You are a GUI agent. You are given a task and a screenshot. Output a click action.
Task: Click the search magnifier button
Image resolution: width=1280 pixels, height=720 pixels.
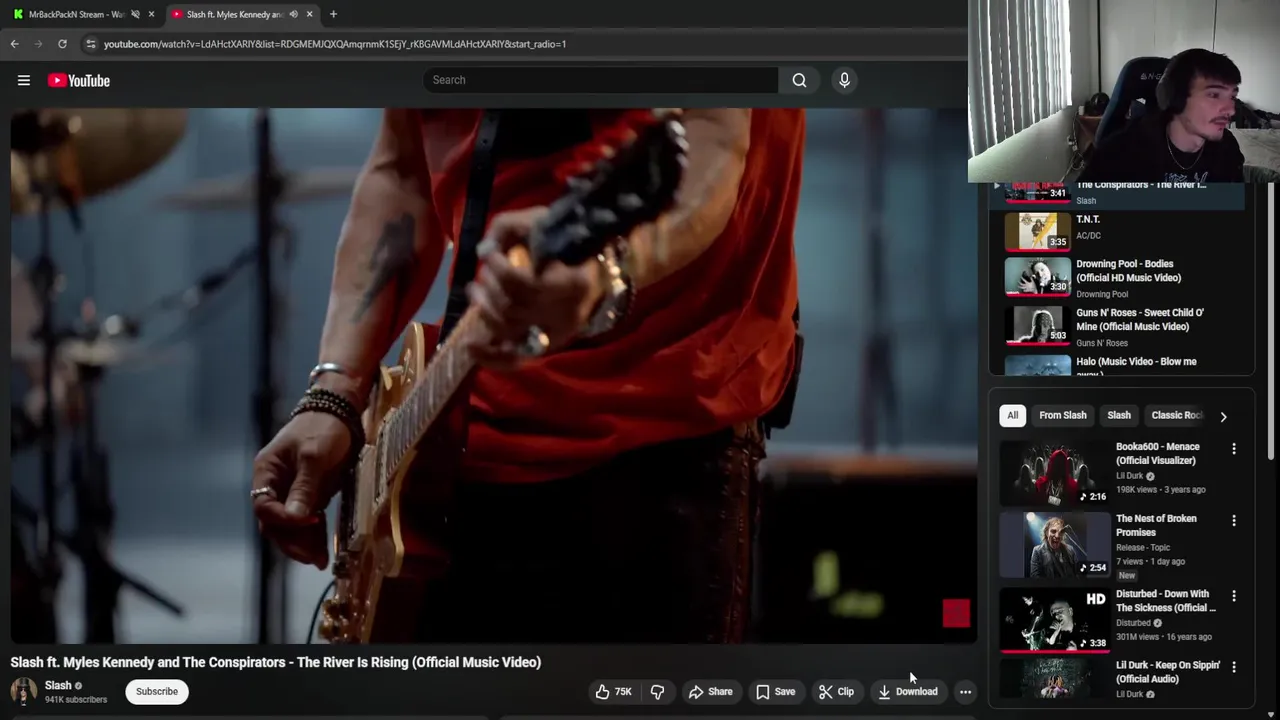click(x=799, y=80)
